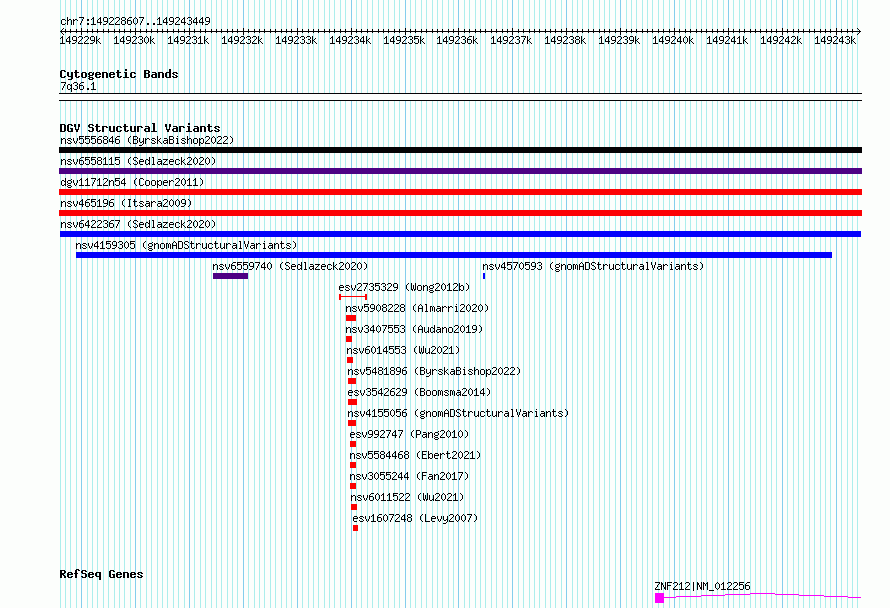This screenshot has height=608, width=890.
Task: Select the blue nsv4159305 variant bar
Action: (454, 255)
